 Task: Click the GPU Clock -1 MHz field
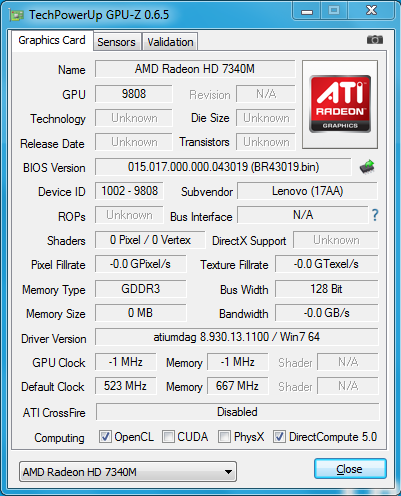pos(125,362)
